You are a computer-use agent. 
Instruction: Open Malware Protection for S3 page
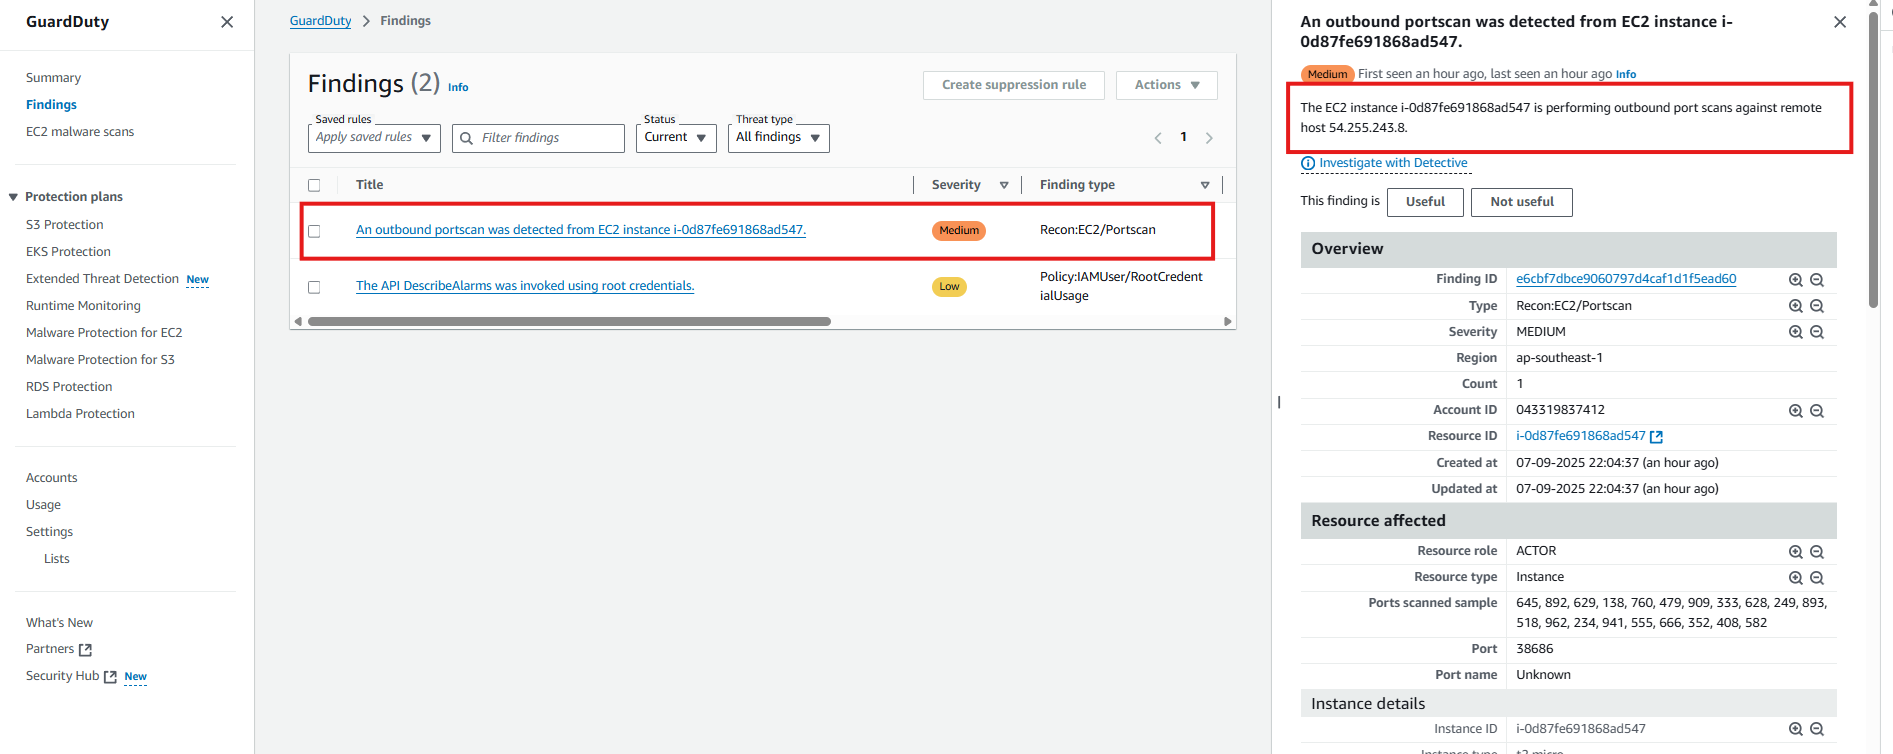(x=100, y=360)
